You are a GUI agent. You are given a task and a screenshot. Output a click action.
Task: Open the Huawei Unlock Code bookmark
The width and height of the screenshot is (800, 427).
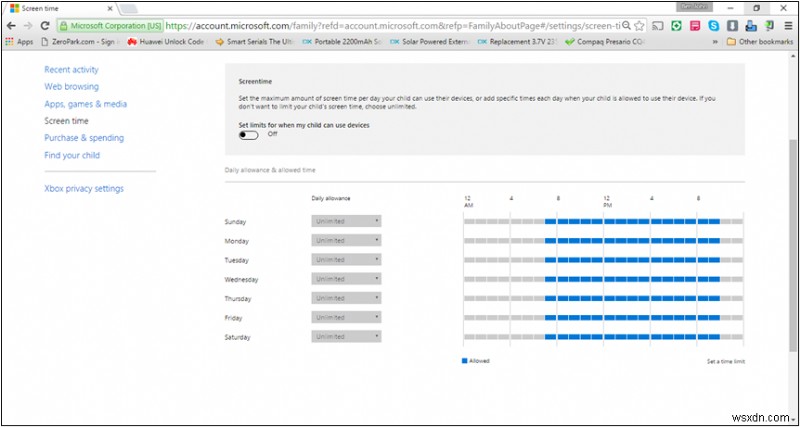click(165, 42)
